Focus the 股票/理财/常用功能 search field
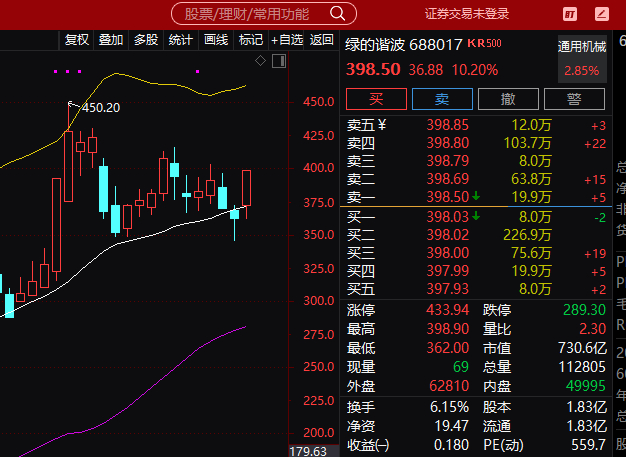The height and width of the screenshot is (457, 626). click(263, 14)
